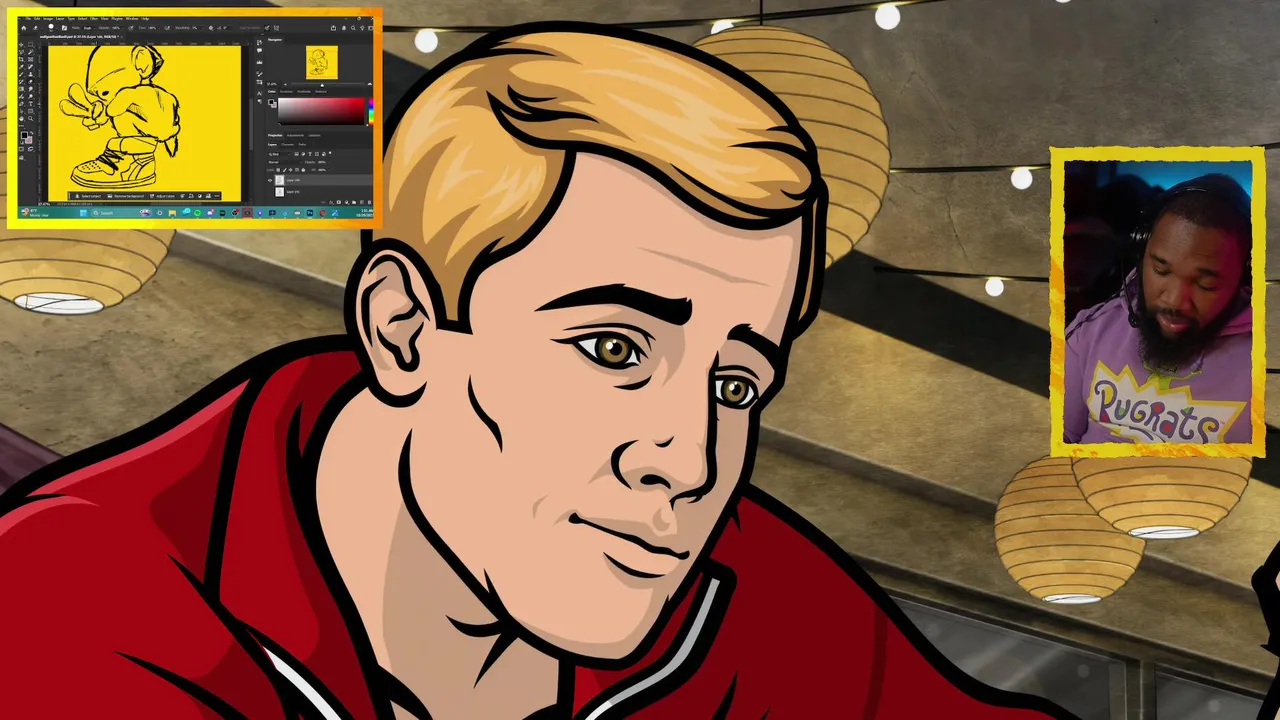Select the Hand tool
Viewport: 1280px width, 720px height.
[x=21, y=118]
